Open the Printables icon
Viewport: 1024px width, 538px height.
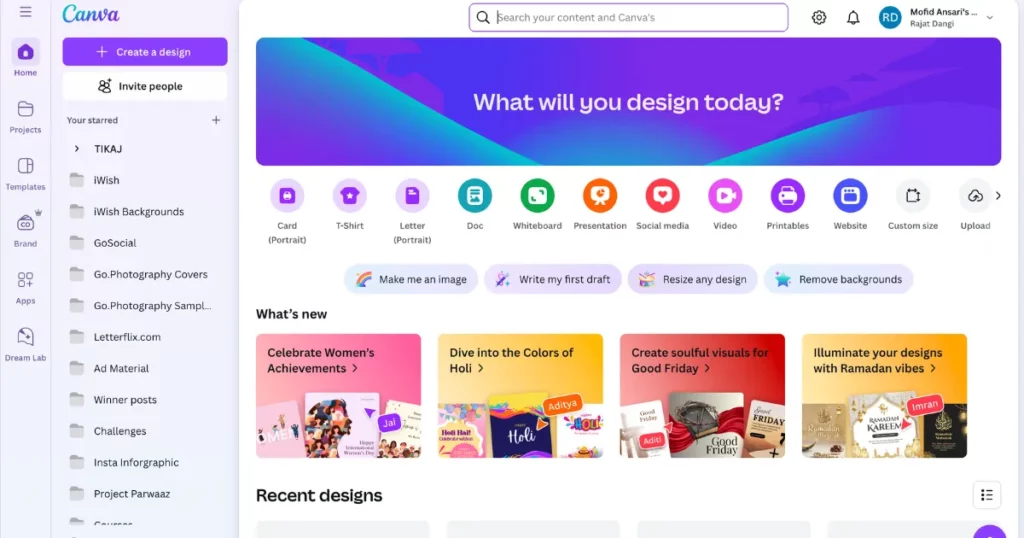pyautogui.click(x=788, y=195)
